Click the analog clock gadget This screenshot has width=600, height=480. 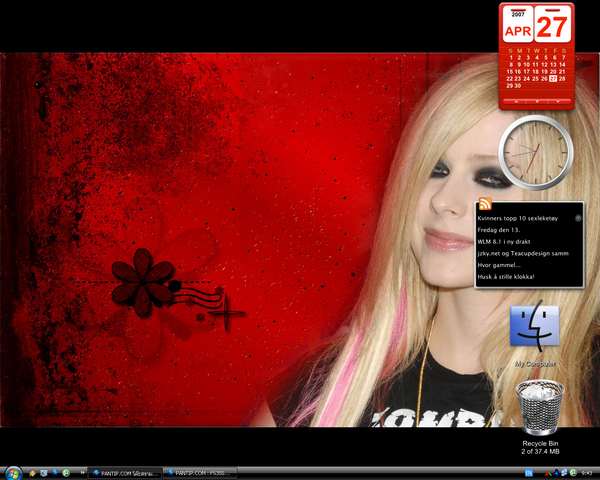[x=536, y=152]
